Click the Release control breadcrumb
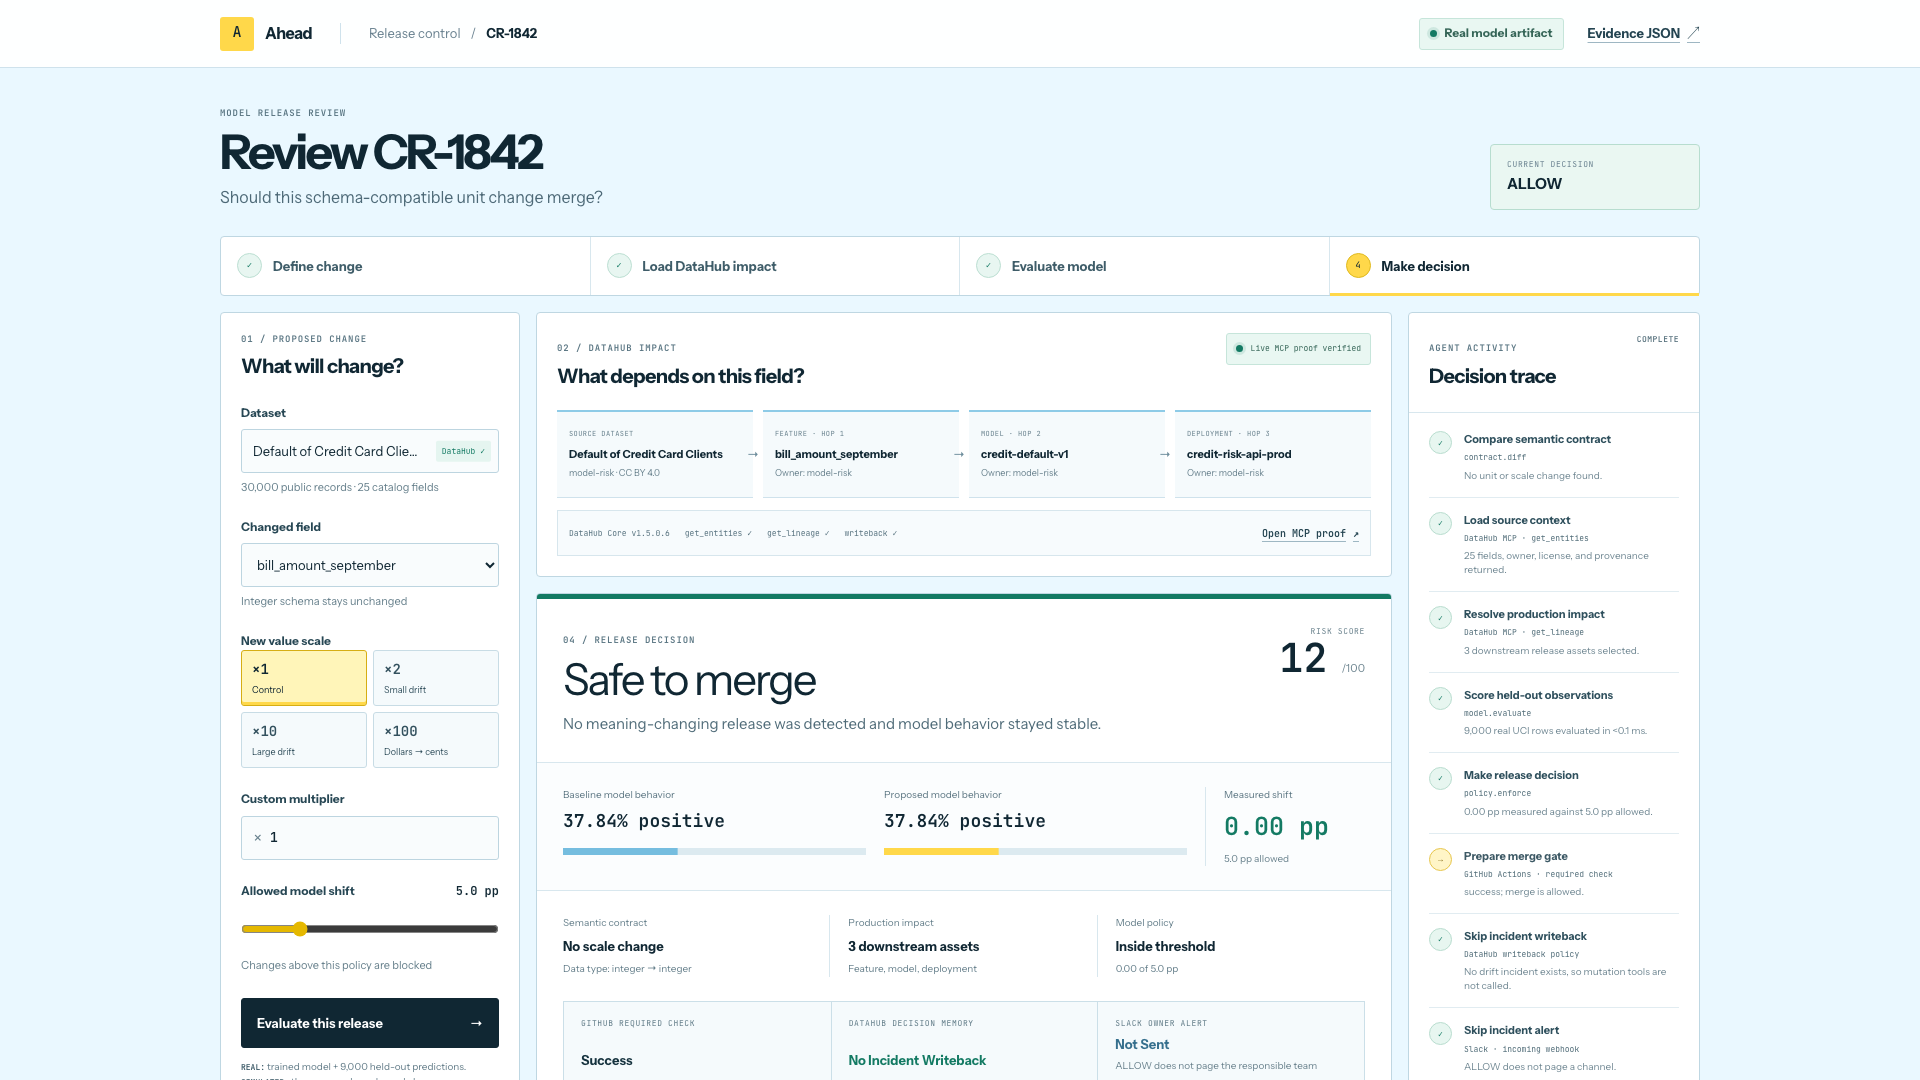Image resolution: width=1920 pixels, height=1080 pixels. click(x=414, y=33)
